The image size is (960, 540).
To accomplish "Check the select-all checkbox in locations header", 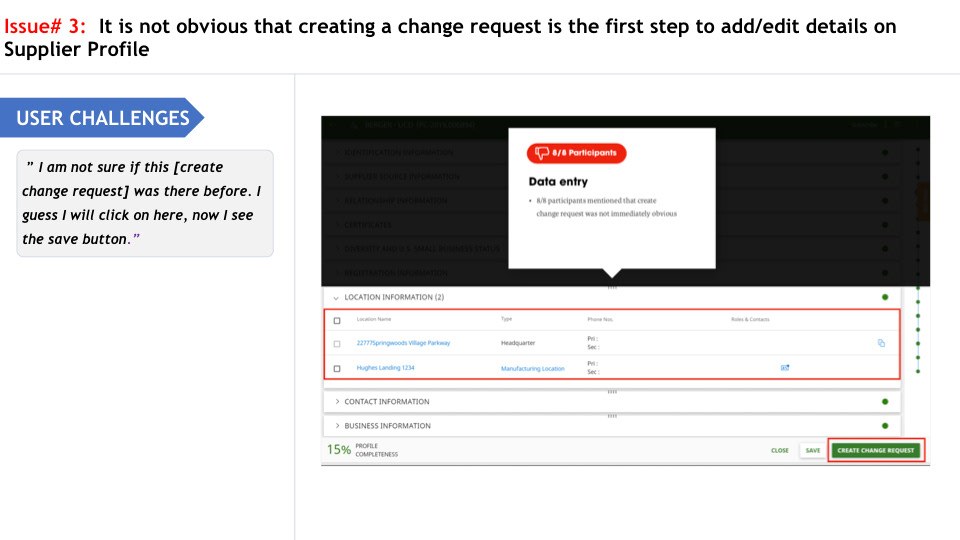I will [x=337, y=320].
